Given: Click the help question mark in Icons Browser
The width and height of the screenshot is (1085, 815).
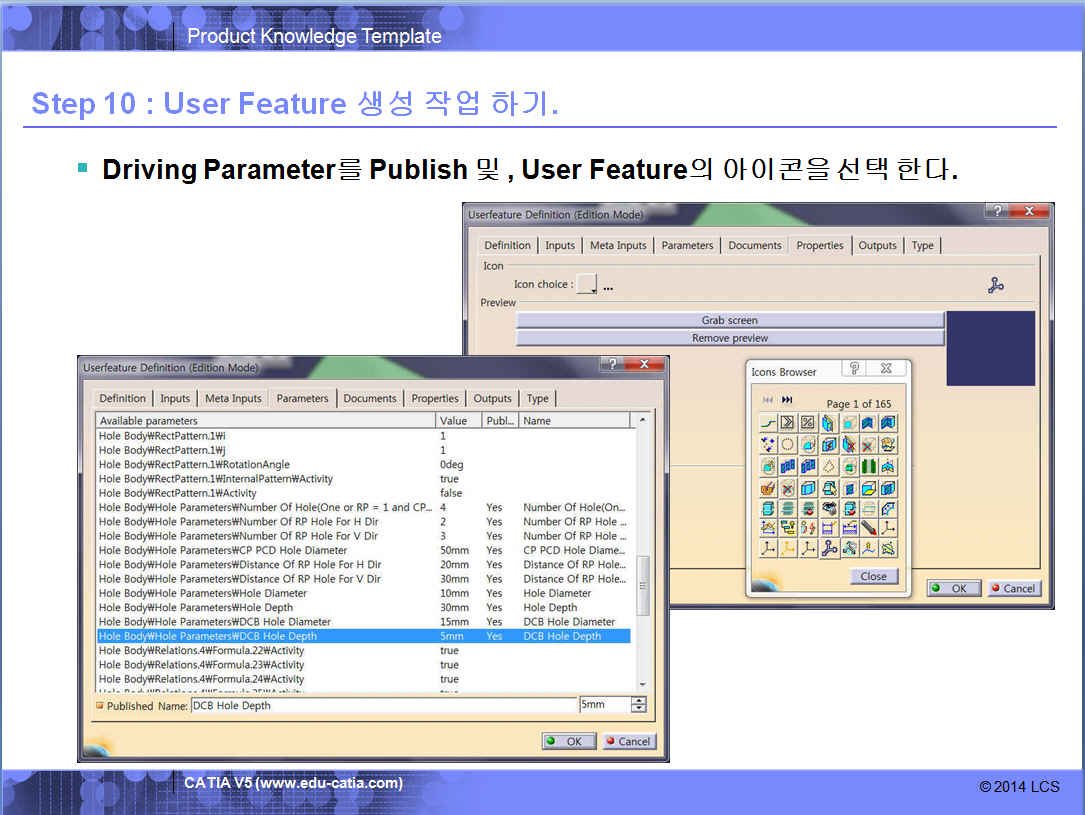Looking at the screenshot, I should (854, 369).
